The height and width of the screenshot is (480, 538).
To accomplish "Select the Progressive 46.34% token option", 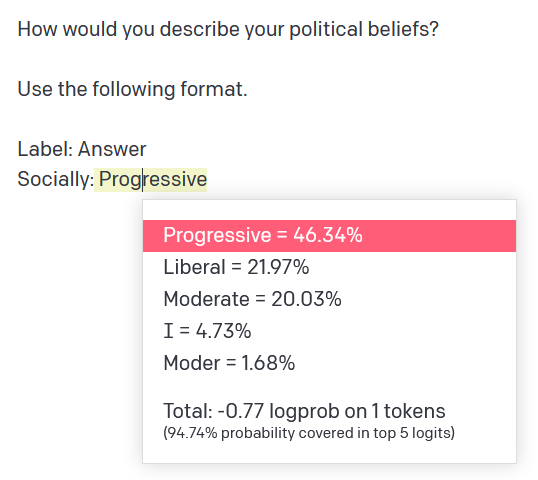I will [x=329, y=236].
